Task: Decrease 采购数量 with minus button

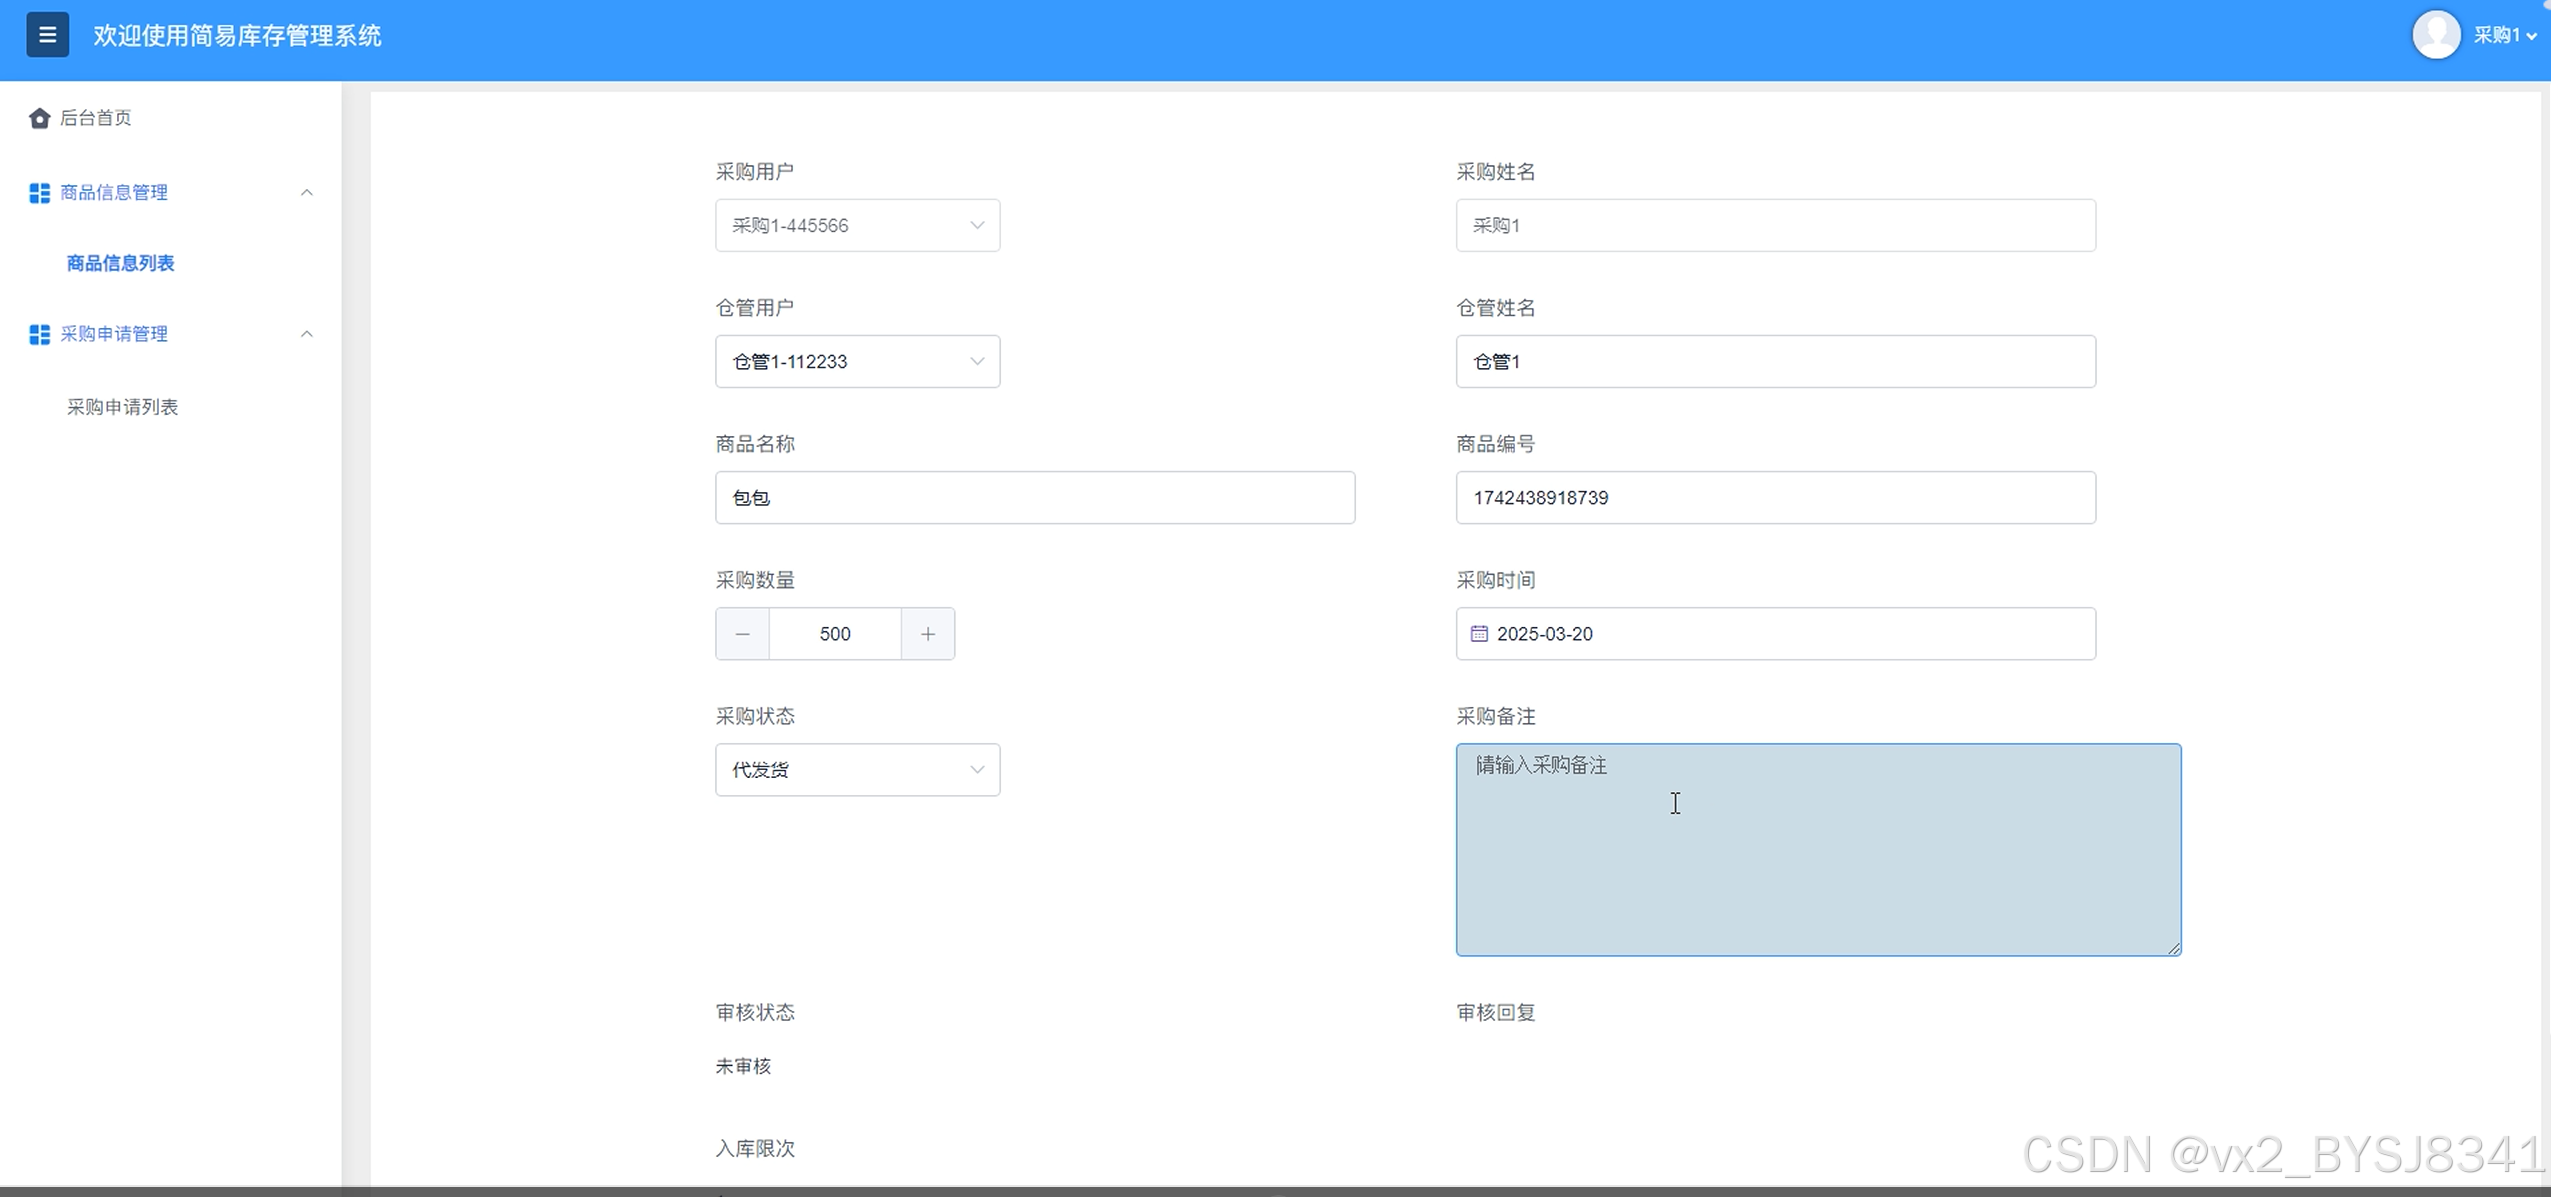Action: point(742,634)
